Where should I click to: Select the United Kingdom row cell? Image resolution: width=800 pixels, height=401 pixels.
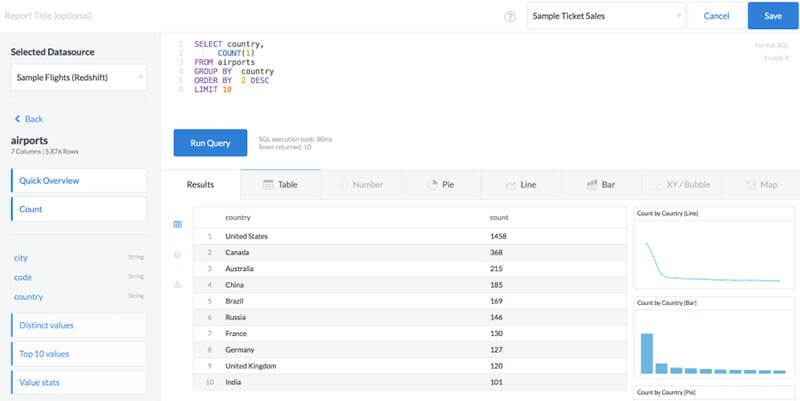point(251,366)
